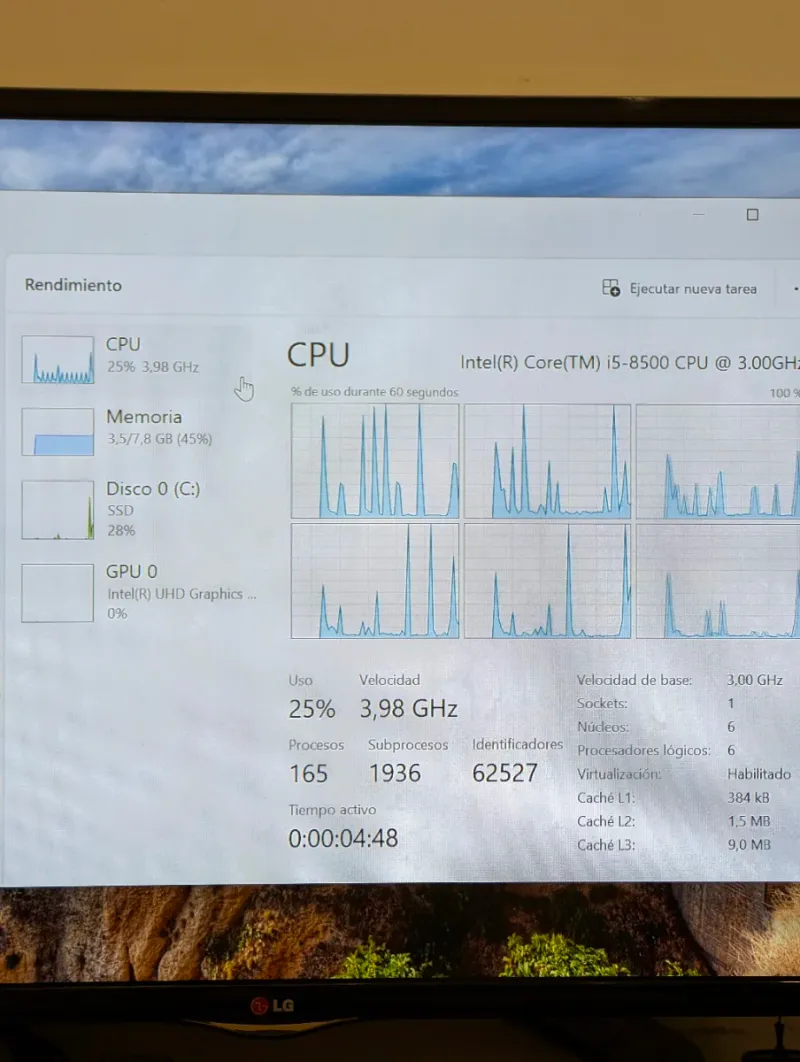Click the Uso value 25%
The image size is (800, 1062).
point(312,709)
